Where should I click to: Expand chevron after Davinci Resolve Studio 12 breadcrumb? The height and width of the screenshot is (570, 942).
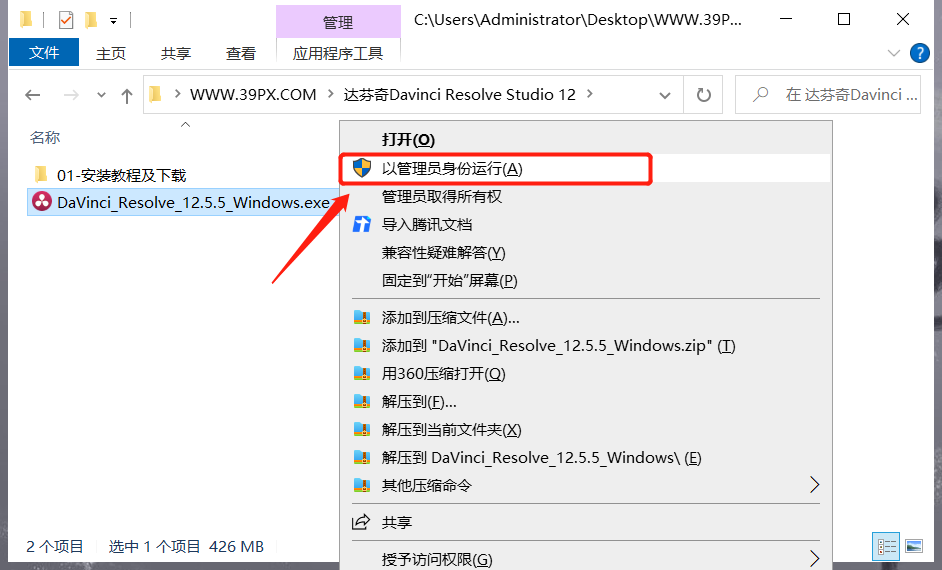[589, 94]
